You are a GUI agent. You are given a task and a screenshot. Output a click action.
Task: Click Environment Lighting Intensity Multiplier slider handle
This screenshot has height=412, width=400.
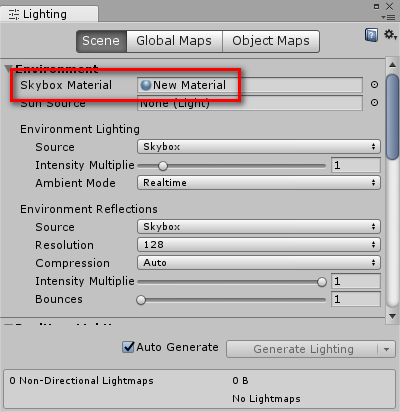coord(163,166)
